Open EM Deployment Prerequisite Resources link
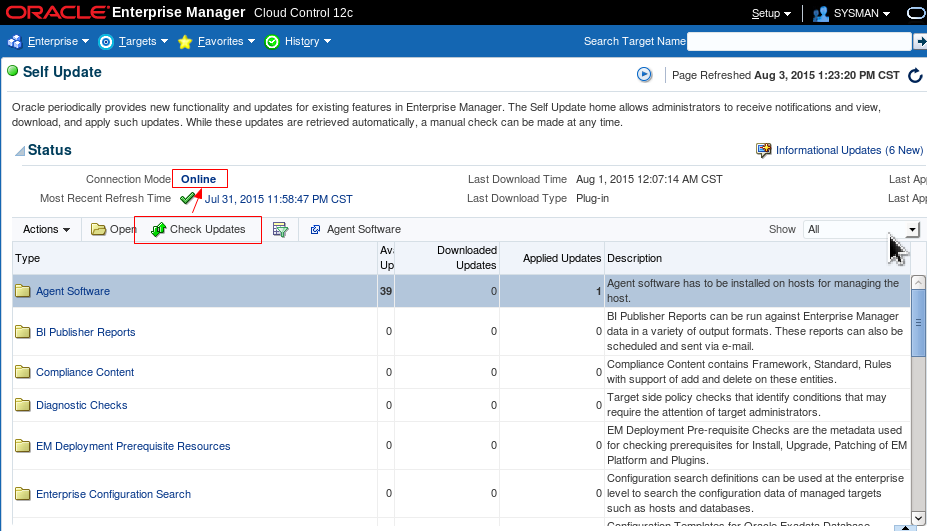927x531 pixels. pos(133,446)
